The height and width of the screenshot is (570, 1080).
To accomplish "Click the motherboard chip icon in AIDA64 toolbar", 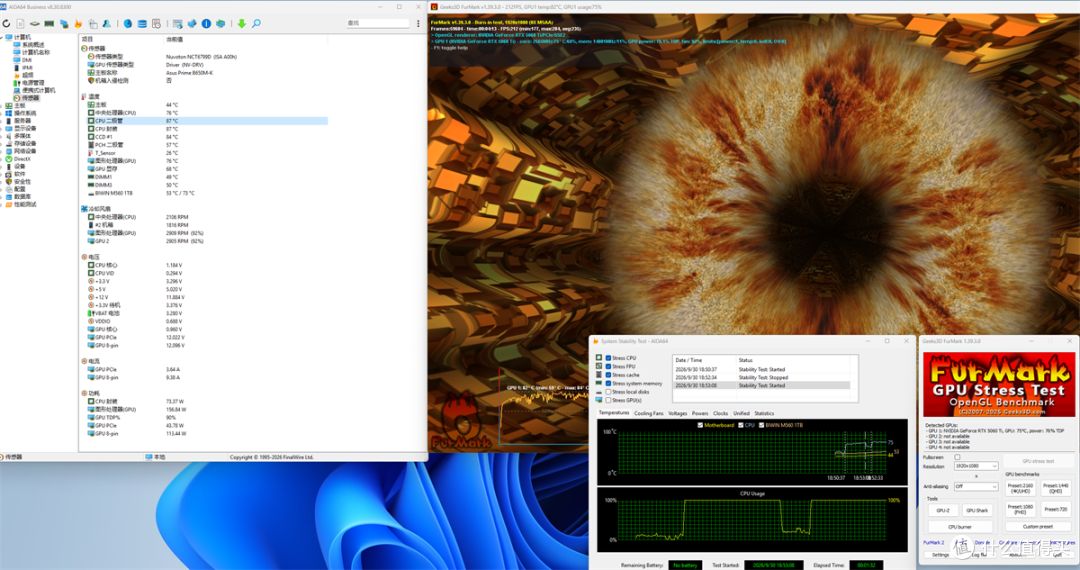I will [34, 23].
